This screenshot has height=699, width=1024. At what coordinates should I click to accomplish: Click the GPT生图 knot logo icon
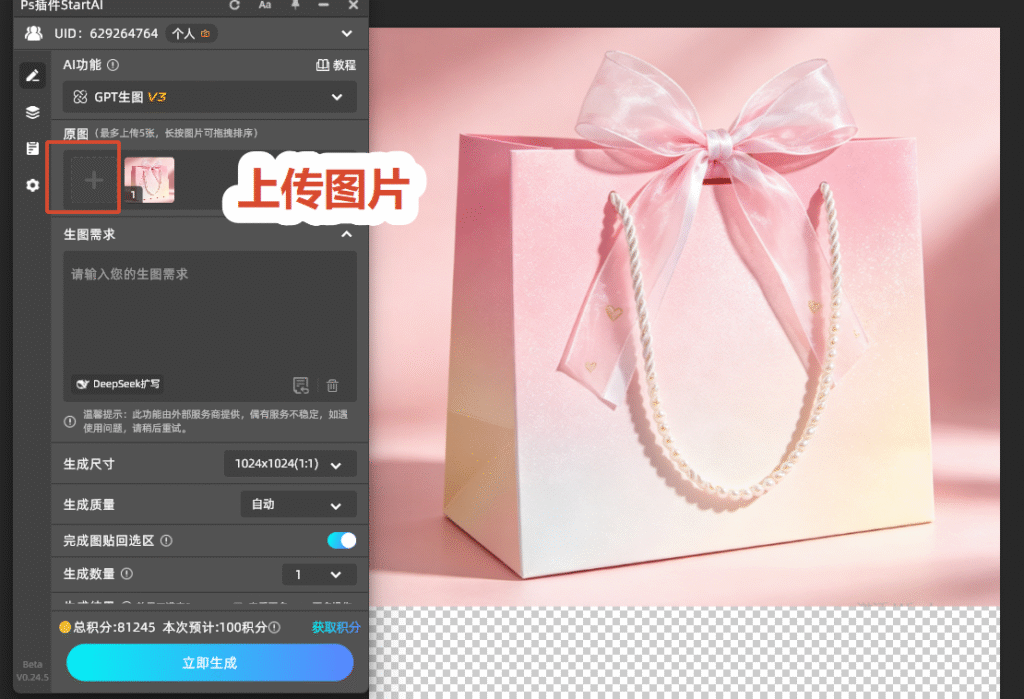80,97
